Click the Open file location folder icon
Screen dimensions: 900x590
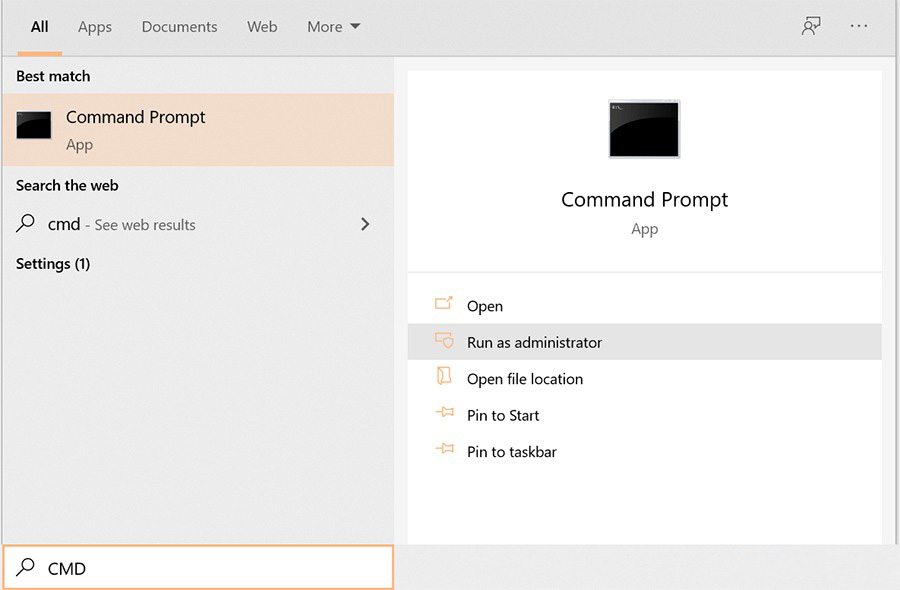(x=444, y=376)
